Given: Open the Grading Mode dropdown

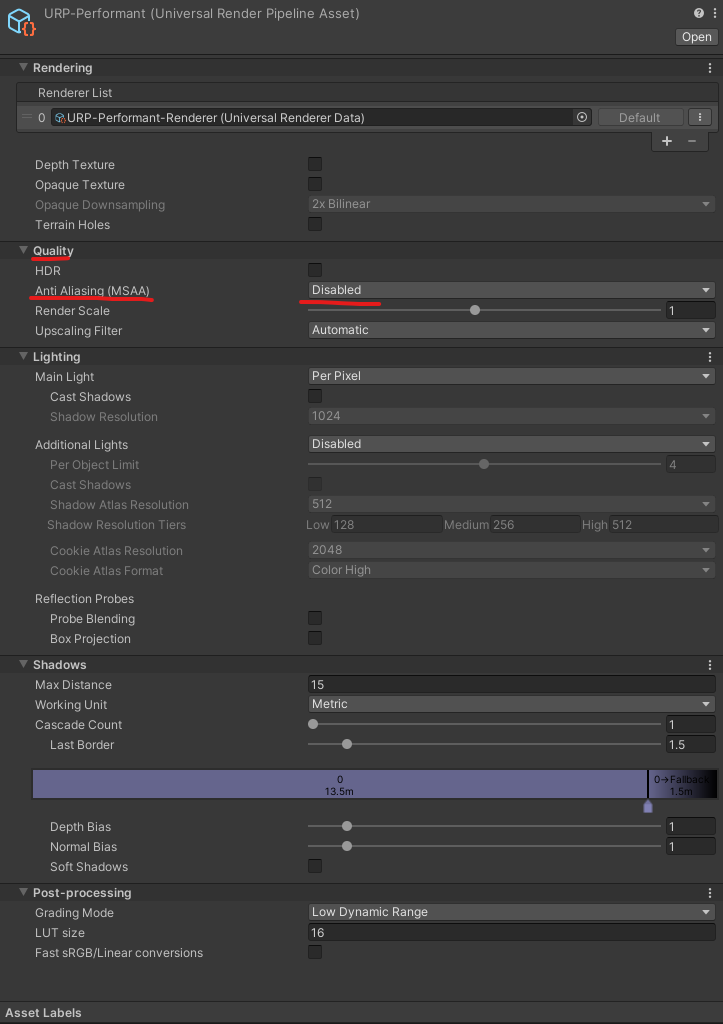Looking at the screenshot, I should [511, 912].
